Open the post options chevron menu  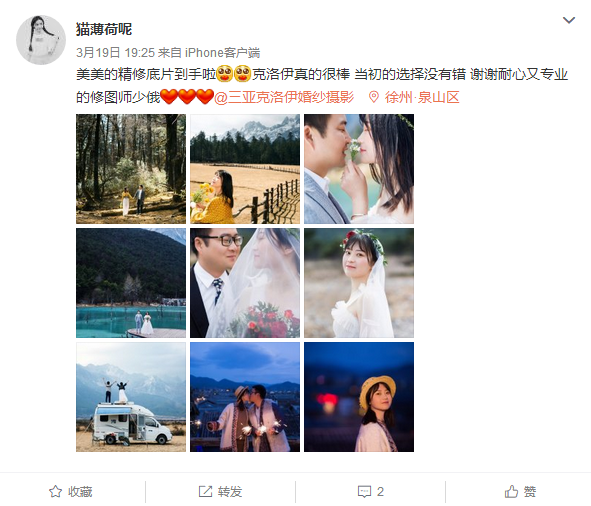569,20
